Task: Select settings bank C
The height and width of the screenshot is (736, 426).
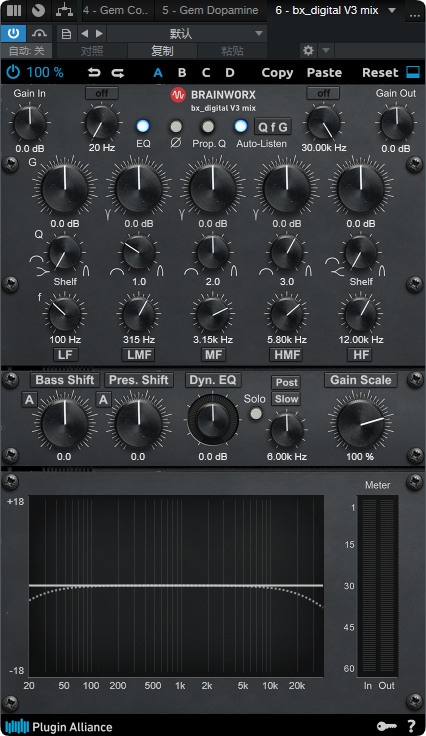Action: pyautogui.click(x=206, y=73)
